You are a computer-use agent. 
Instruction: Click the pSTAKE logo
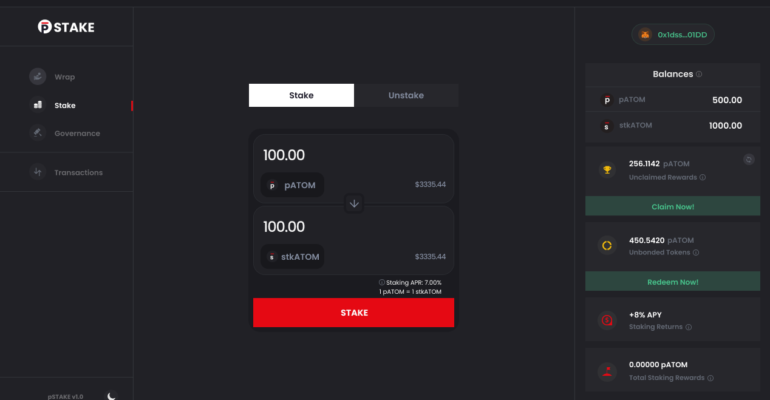[66, 27]
